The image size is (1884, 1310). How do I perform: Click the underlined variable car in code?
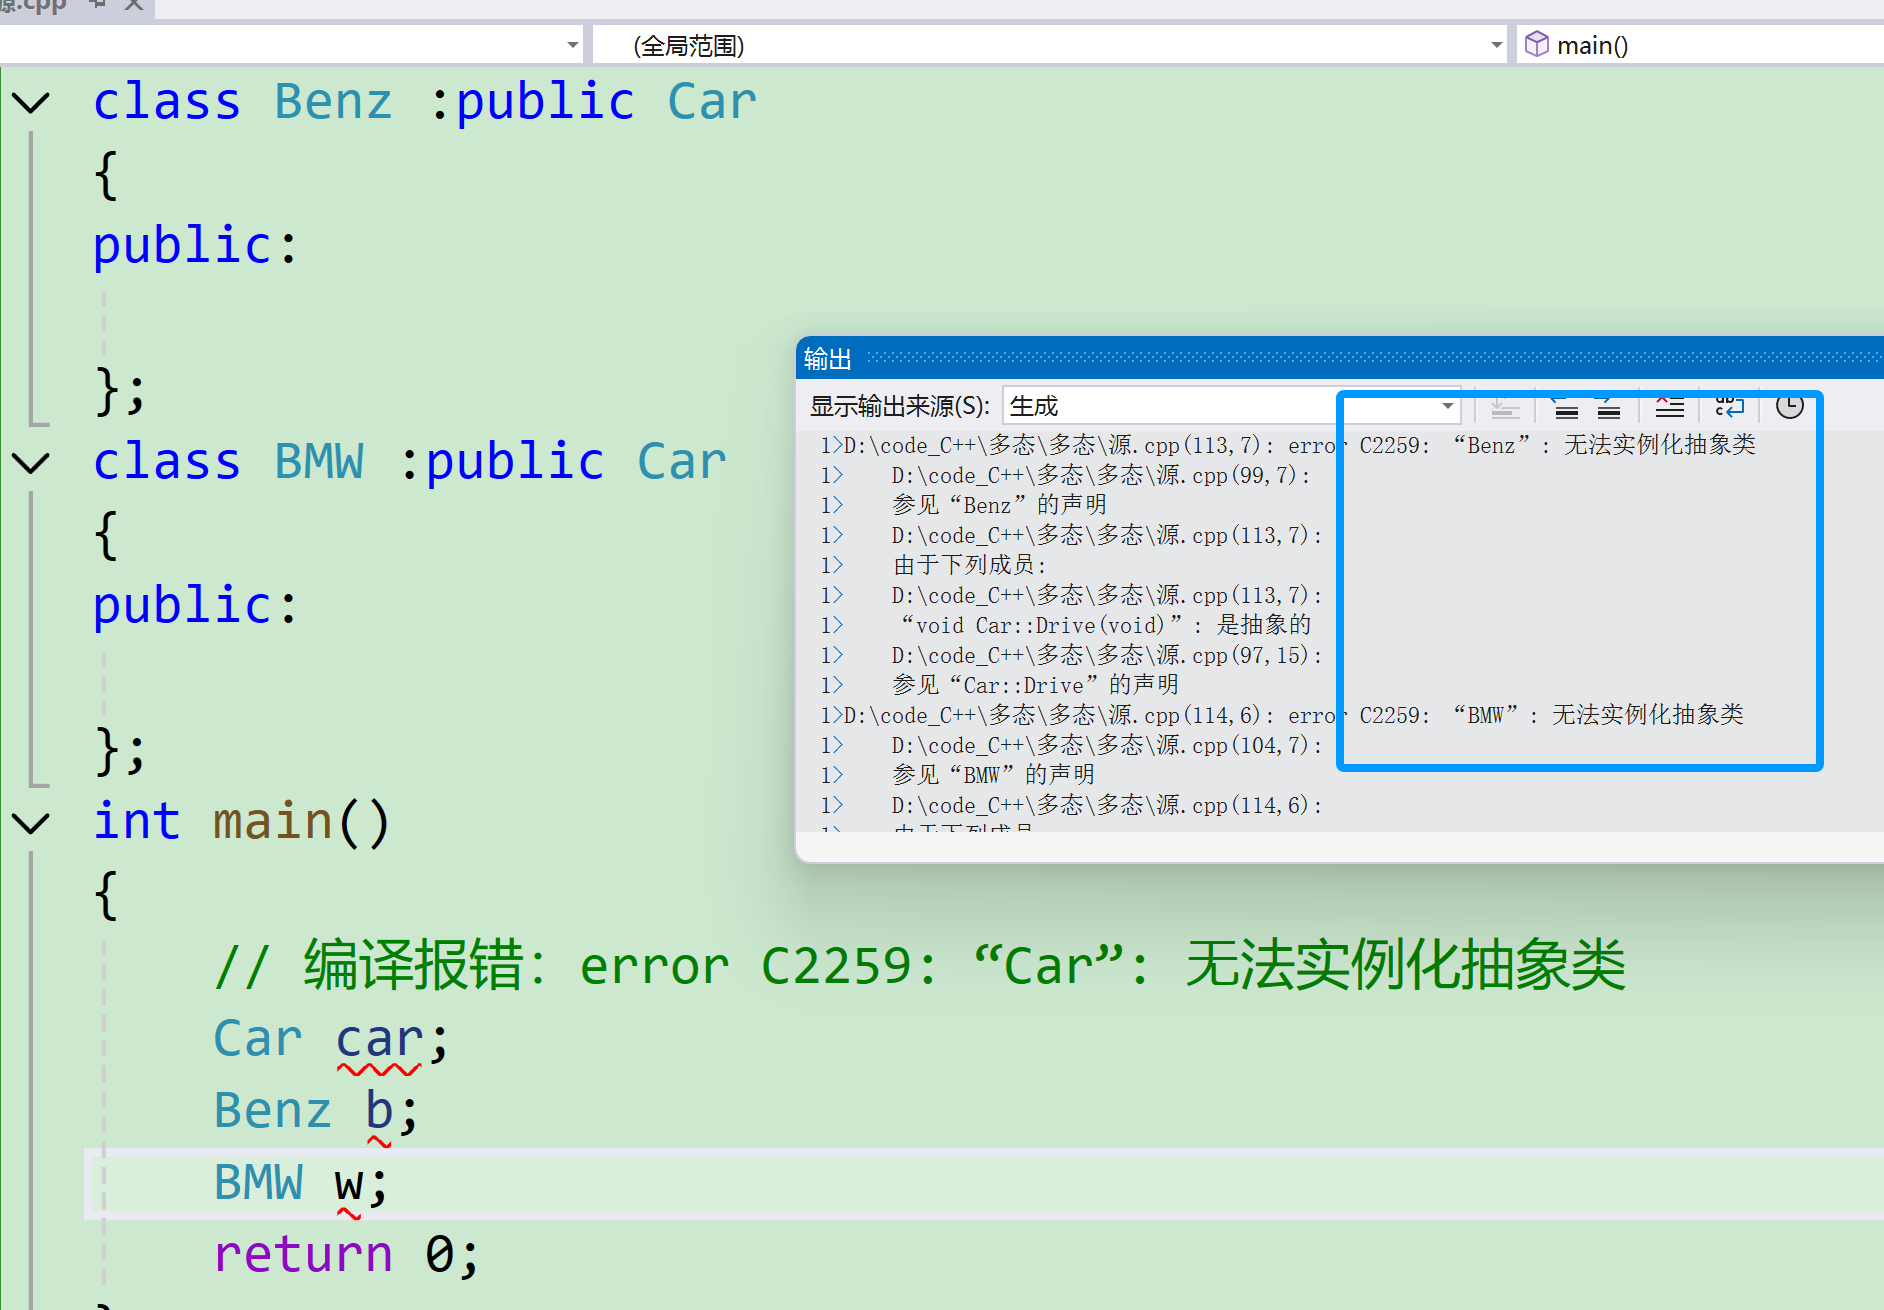[x=378, y=1040]
